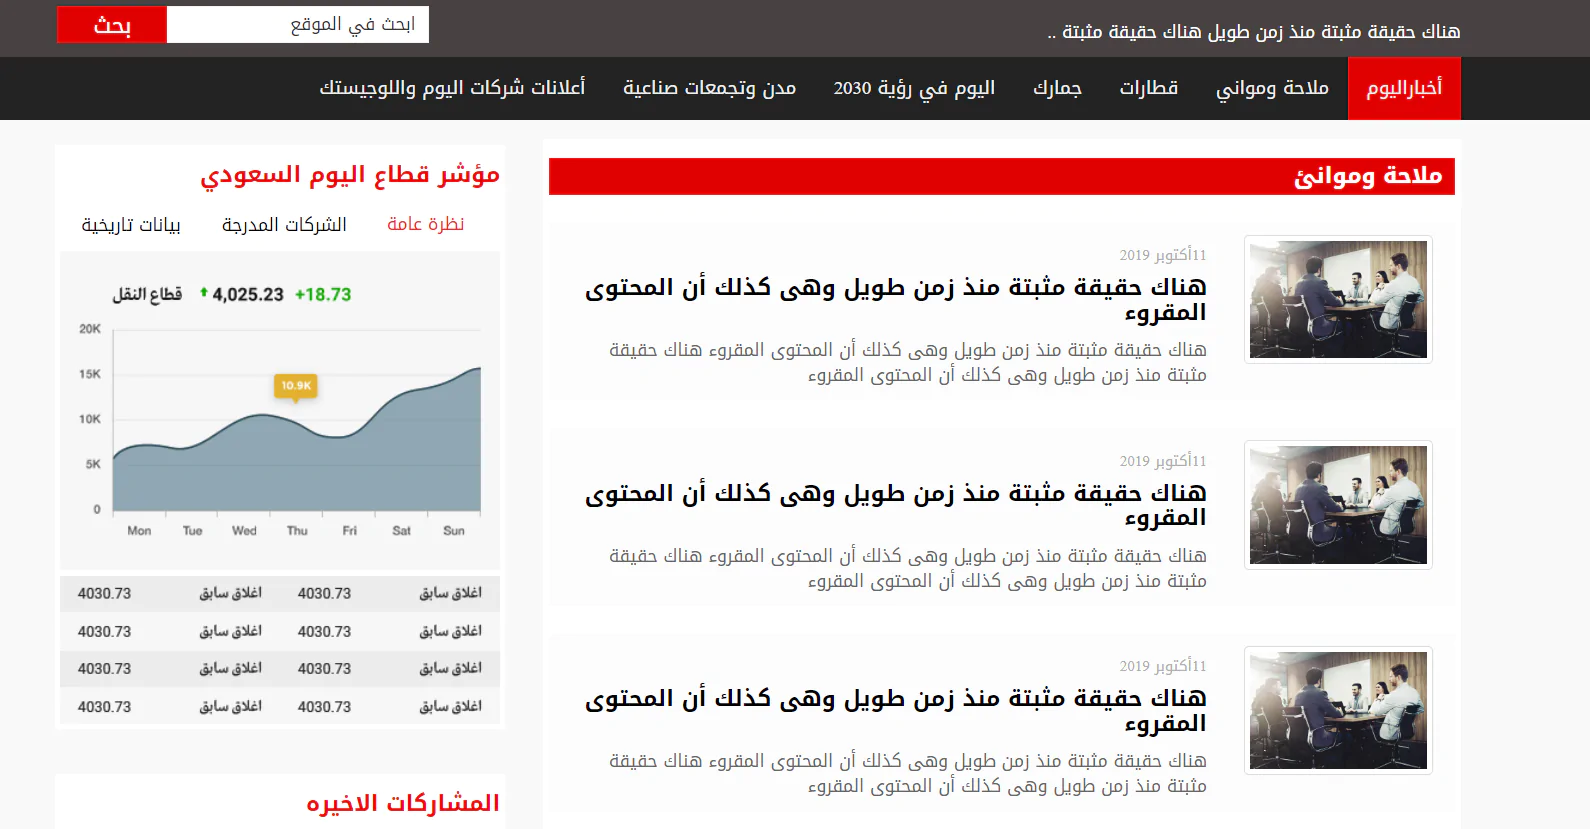Screen dimensions: 1590x829
Task: Open اليوم في رؤية 2030 menu item
Action: (914, 89)
